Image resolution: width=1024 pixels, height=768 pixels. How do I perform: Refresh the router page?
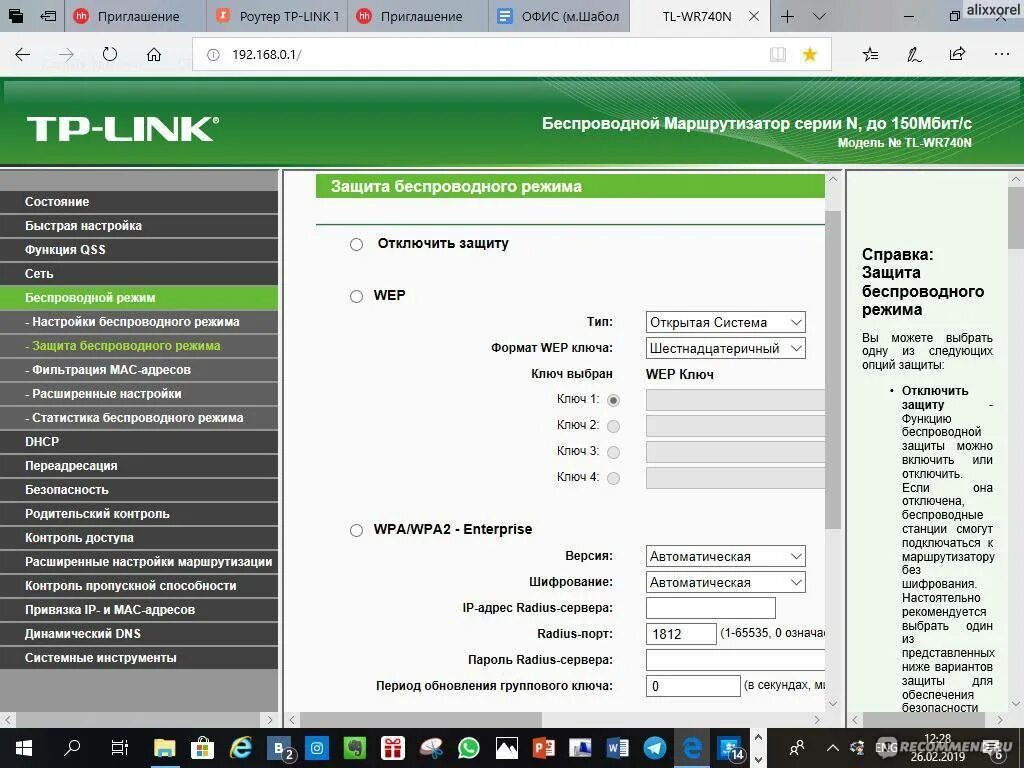point(110,55)
